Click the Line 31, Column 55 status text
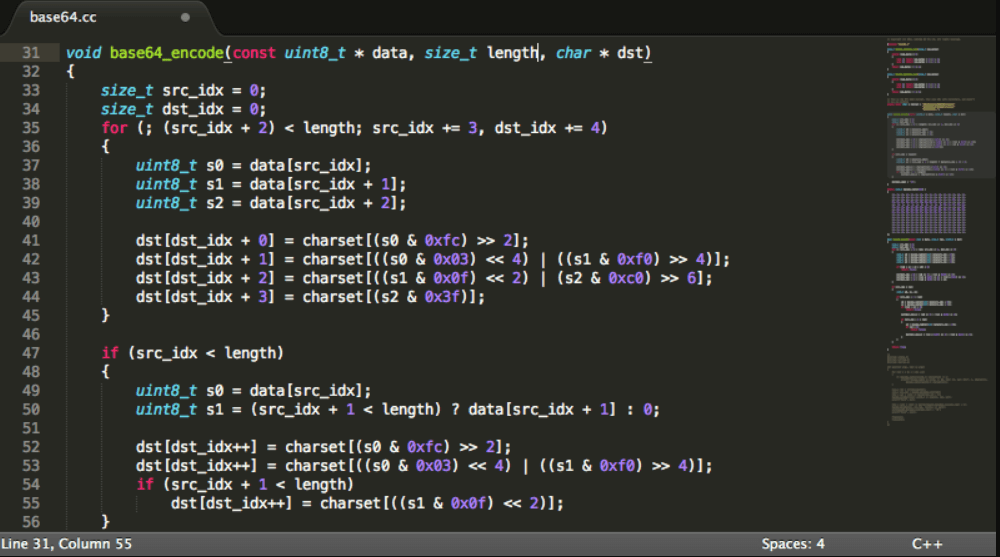This screenshot has width=1000, height=557. point(67,544)
